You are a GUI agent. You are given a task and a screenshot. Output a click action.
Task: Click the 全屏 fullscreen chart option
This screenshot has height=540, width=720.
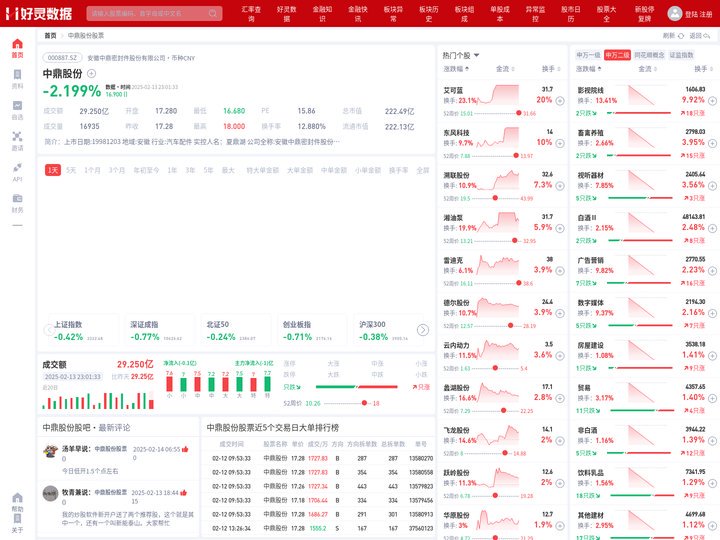click(x=422, y=170)
